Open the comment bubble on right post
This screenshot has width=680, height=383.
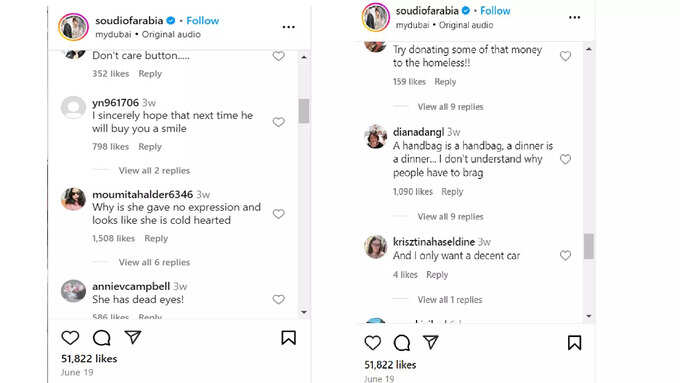[402, 343]
